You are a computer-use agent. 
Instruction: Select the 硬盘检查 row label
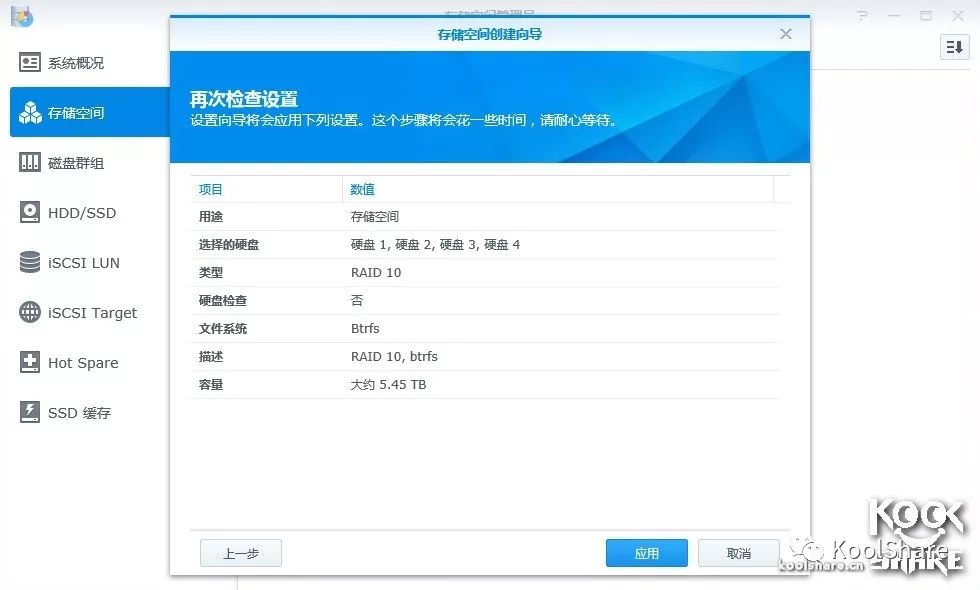pyautogui.click(x=222, y=301)
